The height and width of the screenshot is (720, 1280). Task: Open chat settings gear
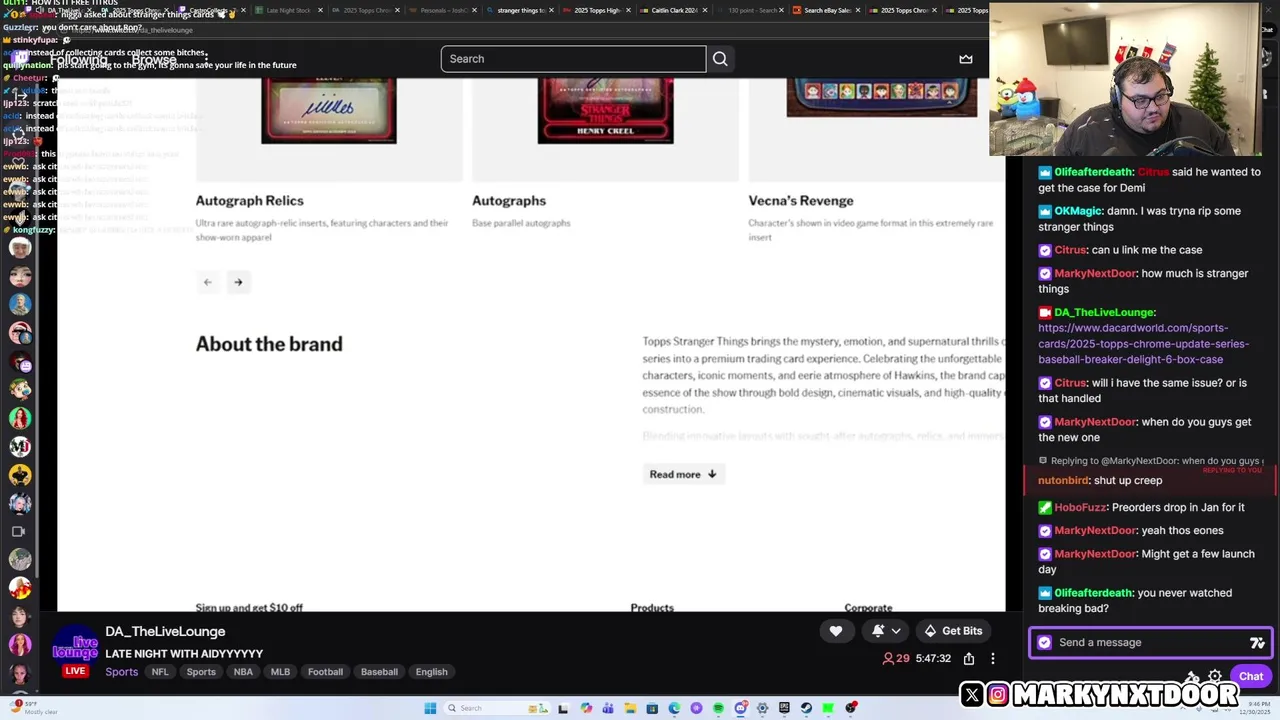(1215, 676)
